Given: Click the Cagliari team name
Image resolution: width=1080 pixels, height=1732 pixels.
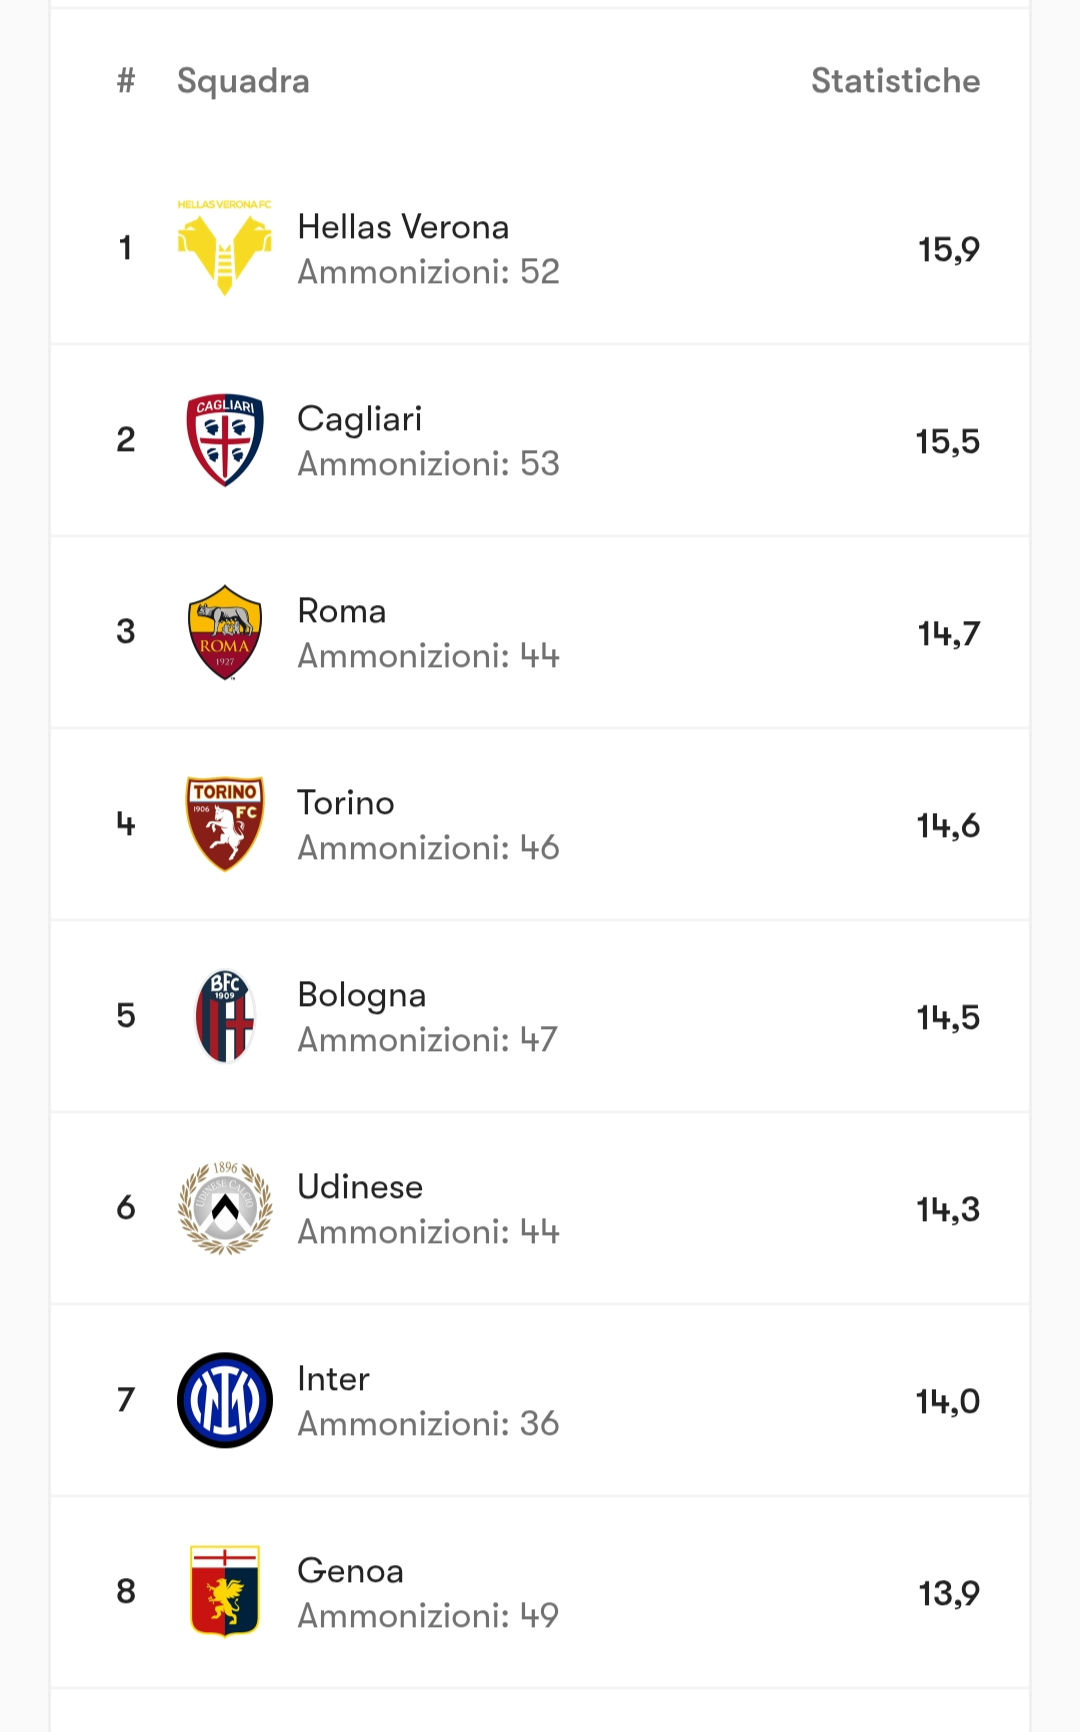Looking at the screenshot, I should click(360, 419).
